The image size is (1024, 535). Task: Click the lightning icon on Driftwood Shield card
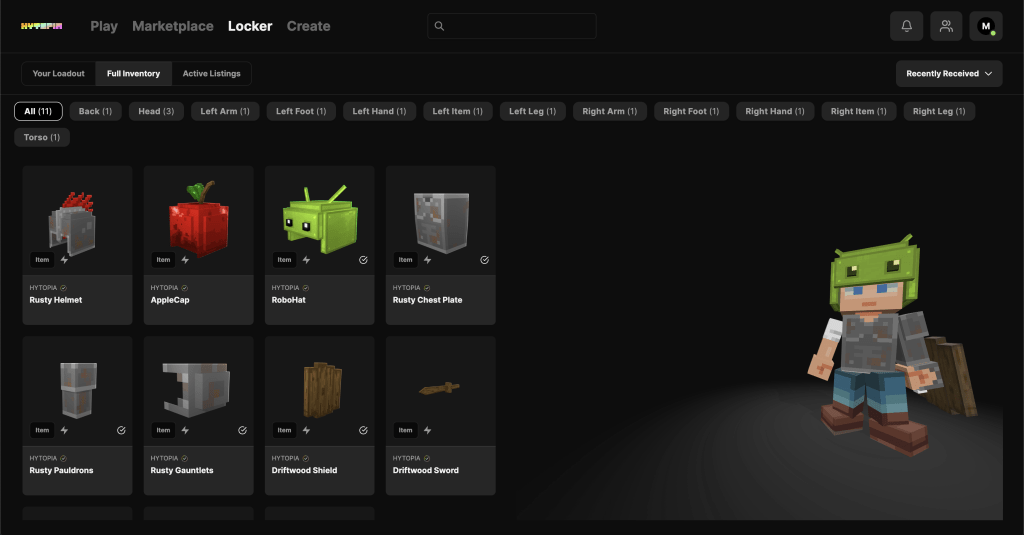coord(307,431)
